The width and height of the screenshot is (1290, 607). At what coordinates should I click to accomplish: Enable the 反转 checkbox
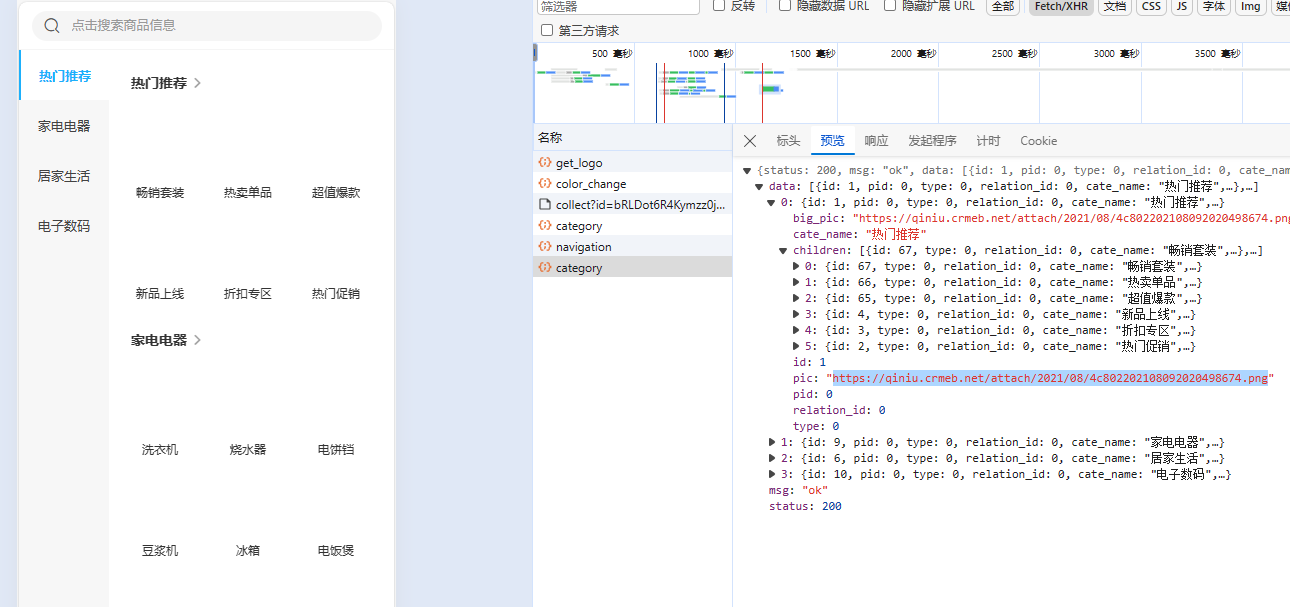pyautogui.click(x=719, y=6)
